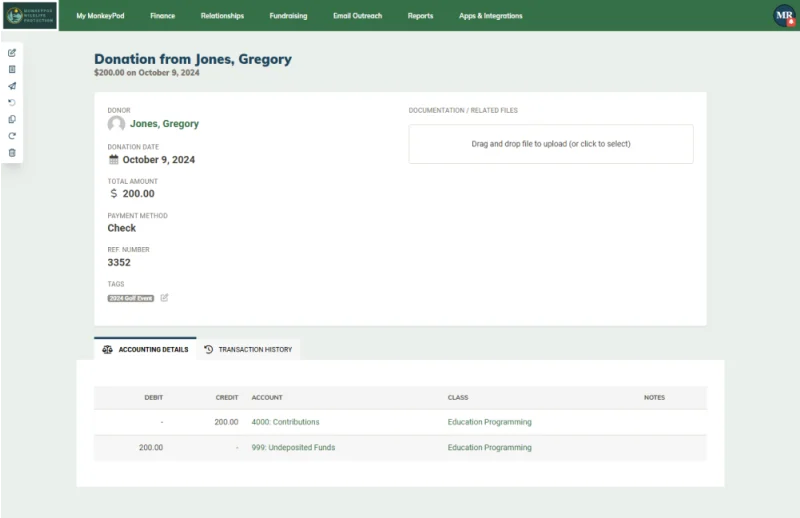
Task: Open the 4000: Contributions account link
Action: pos(285,422)
